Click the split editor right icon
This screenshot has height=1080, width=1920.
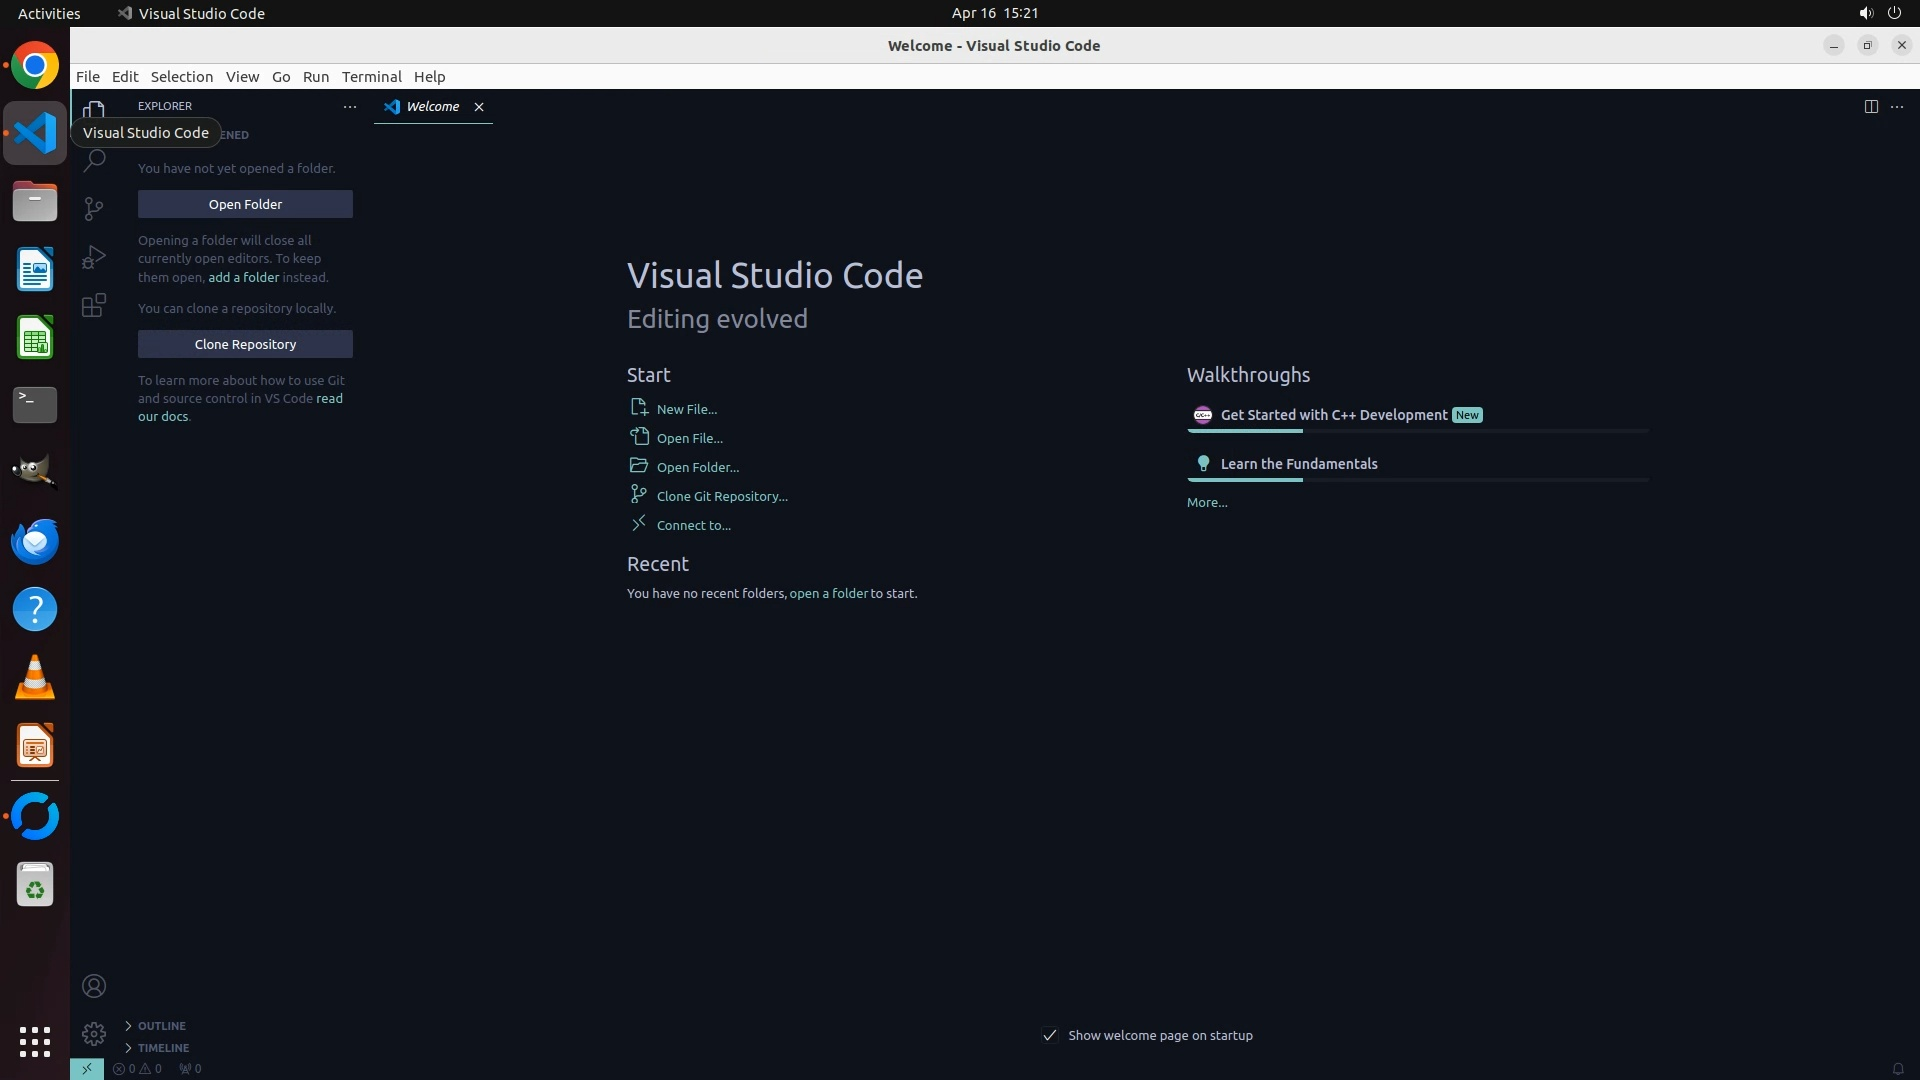coord(1871,106)
